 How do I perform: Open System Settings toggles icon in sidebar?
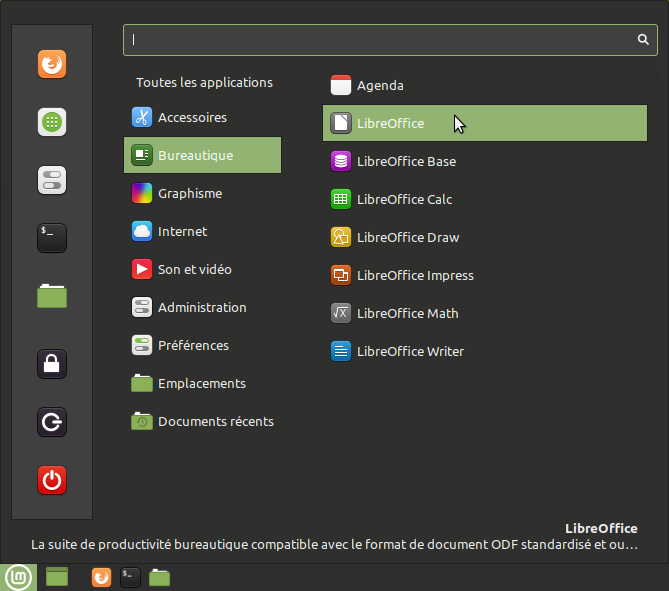(52, 180)
